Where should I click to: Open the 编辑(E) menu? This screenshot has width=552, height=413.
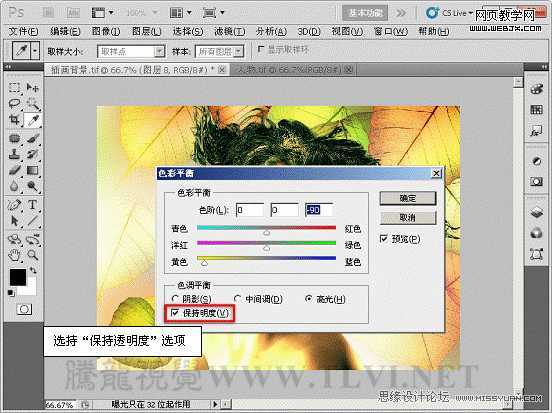tap(65, 31)
